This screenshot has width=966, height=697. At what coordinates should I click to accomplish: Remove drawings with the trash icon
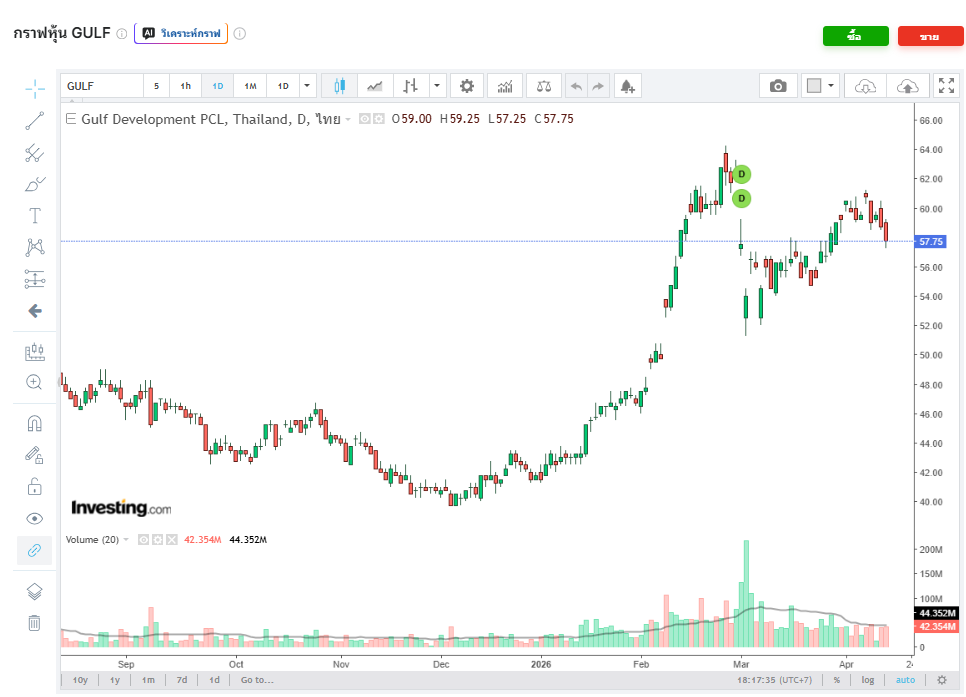[x=34, y=623]
